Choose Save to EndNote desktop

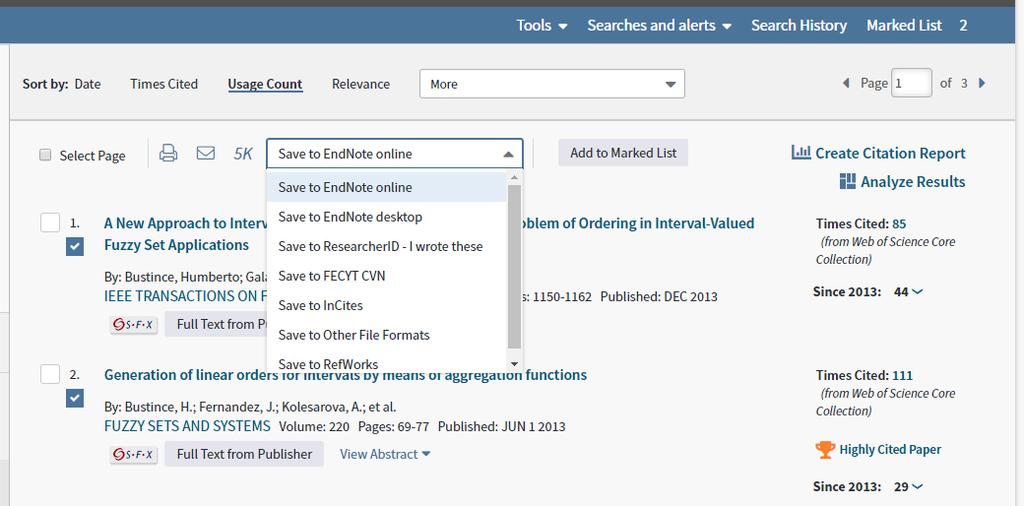(x=386, y=217)
